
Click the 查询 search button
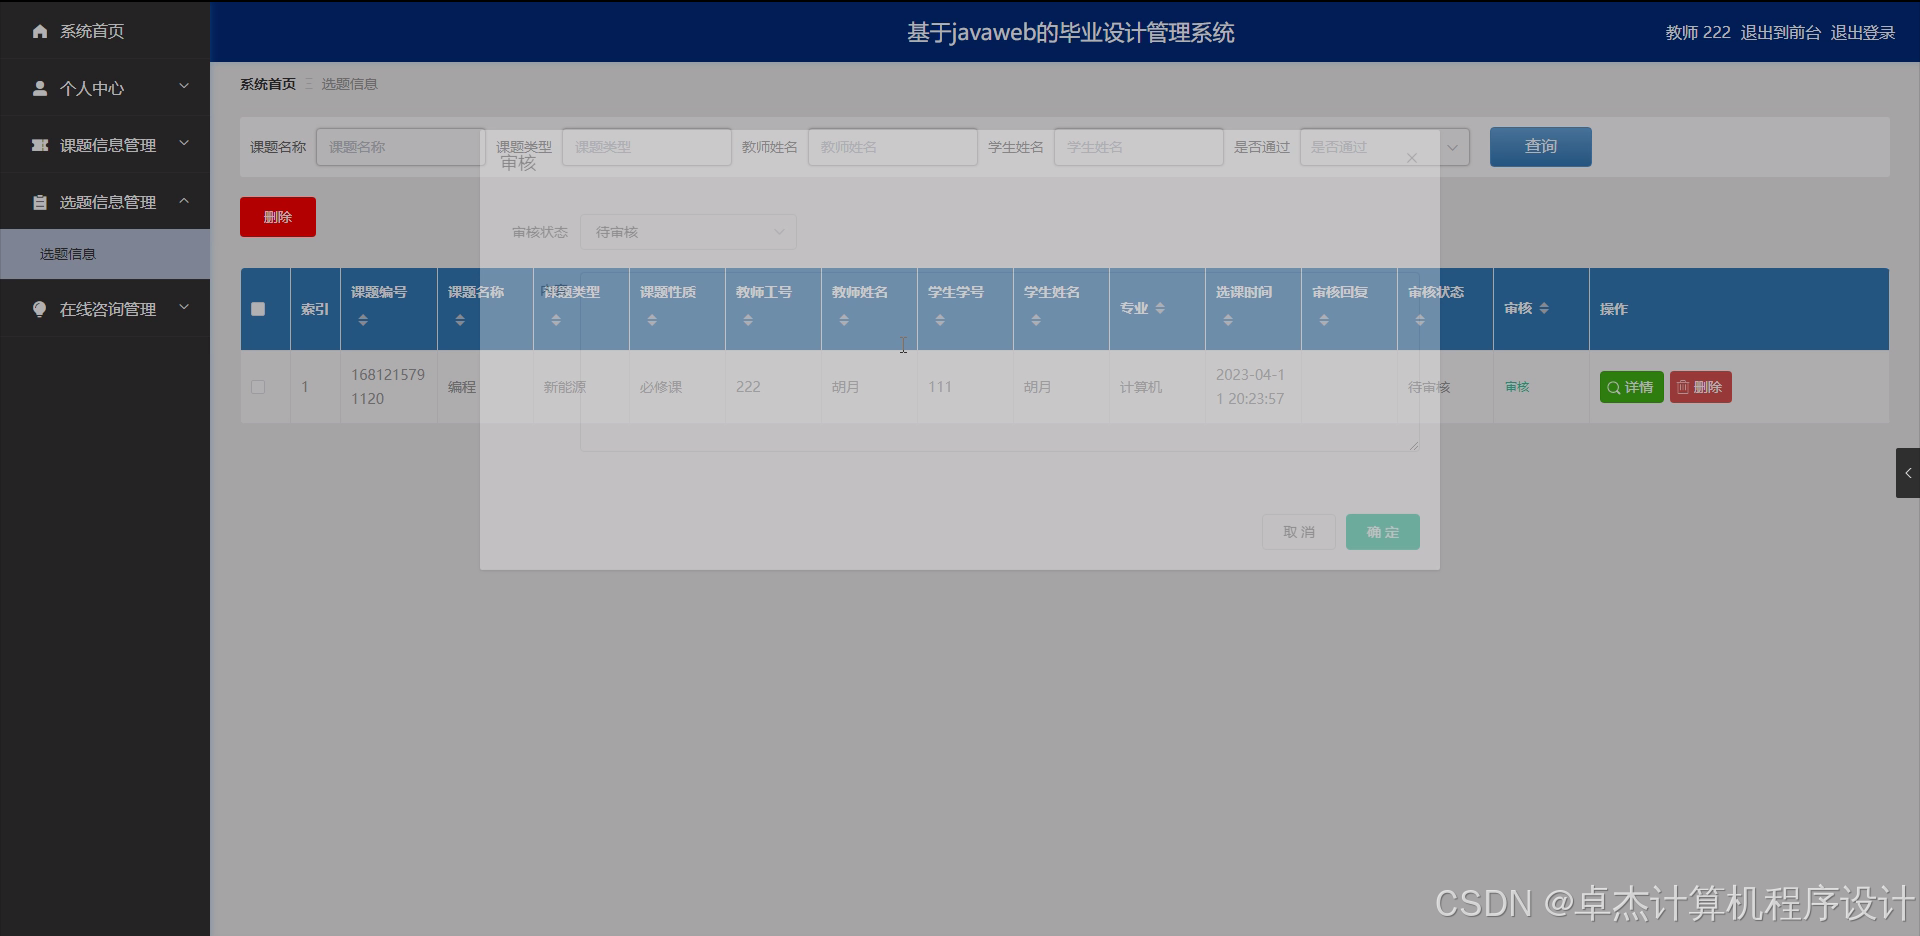(1540, 147)
